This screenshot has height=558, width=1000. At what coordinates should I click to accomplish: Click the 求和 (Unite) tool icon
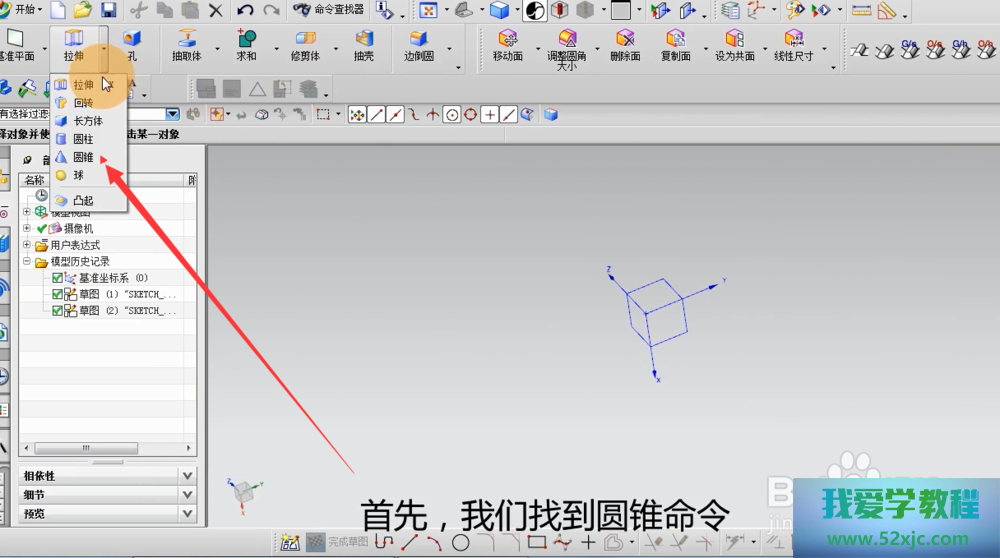(x=246, y=43)
